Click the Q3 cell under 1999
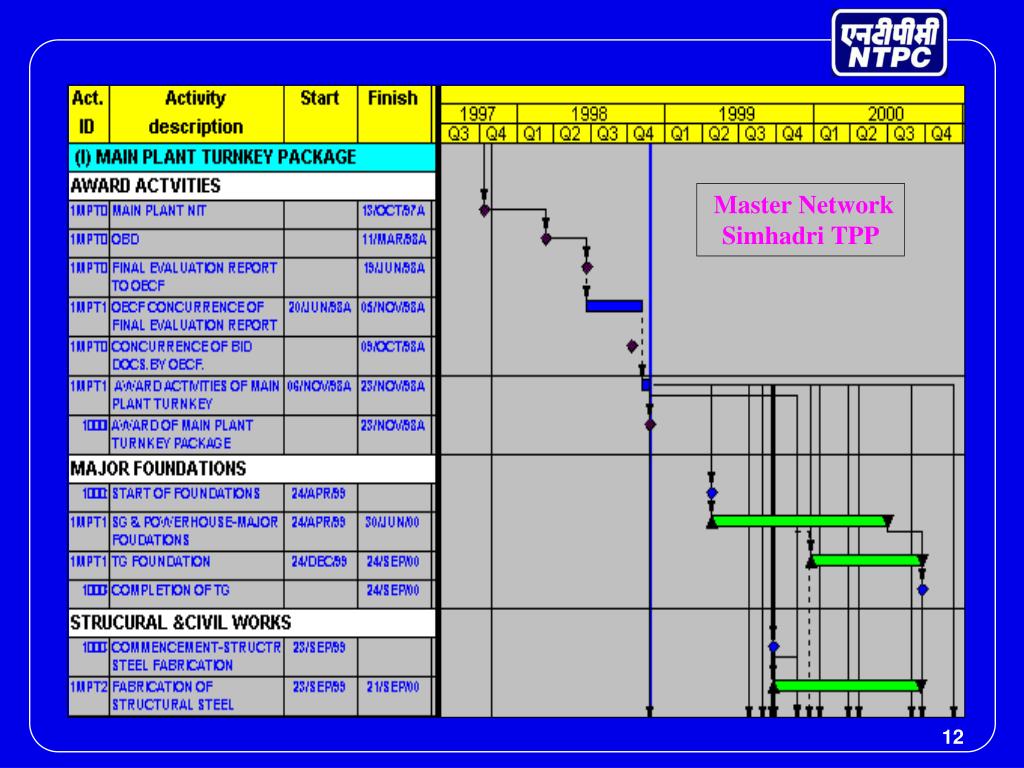The image size is (1024, 768). coord(756,134)
